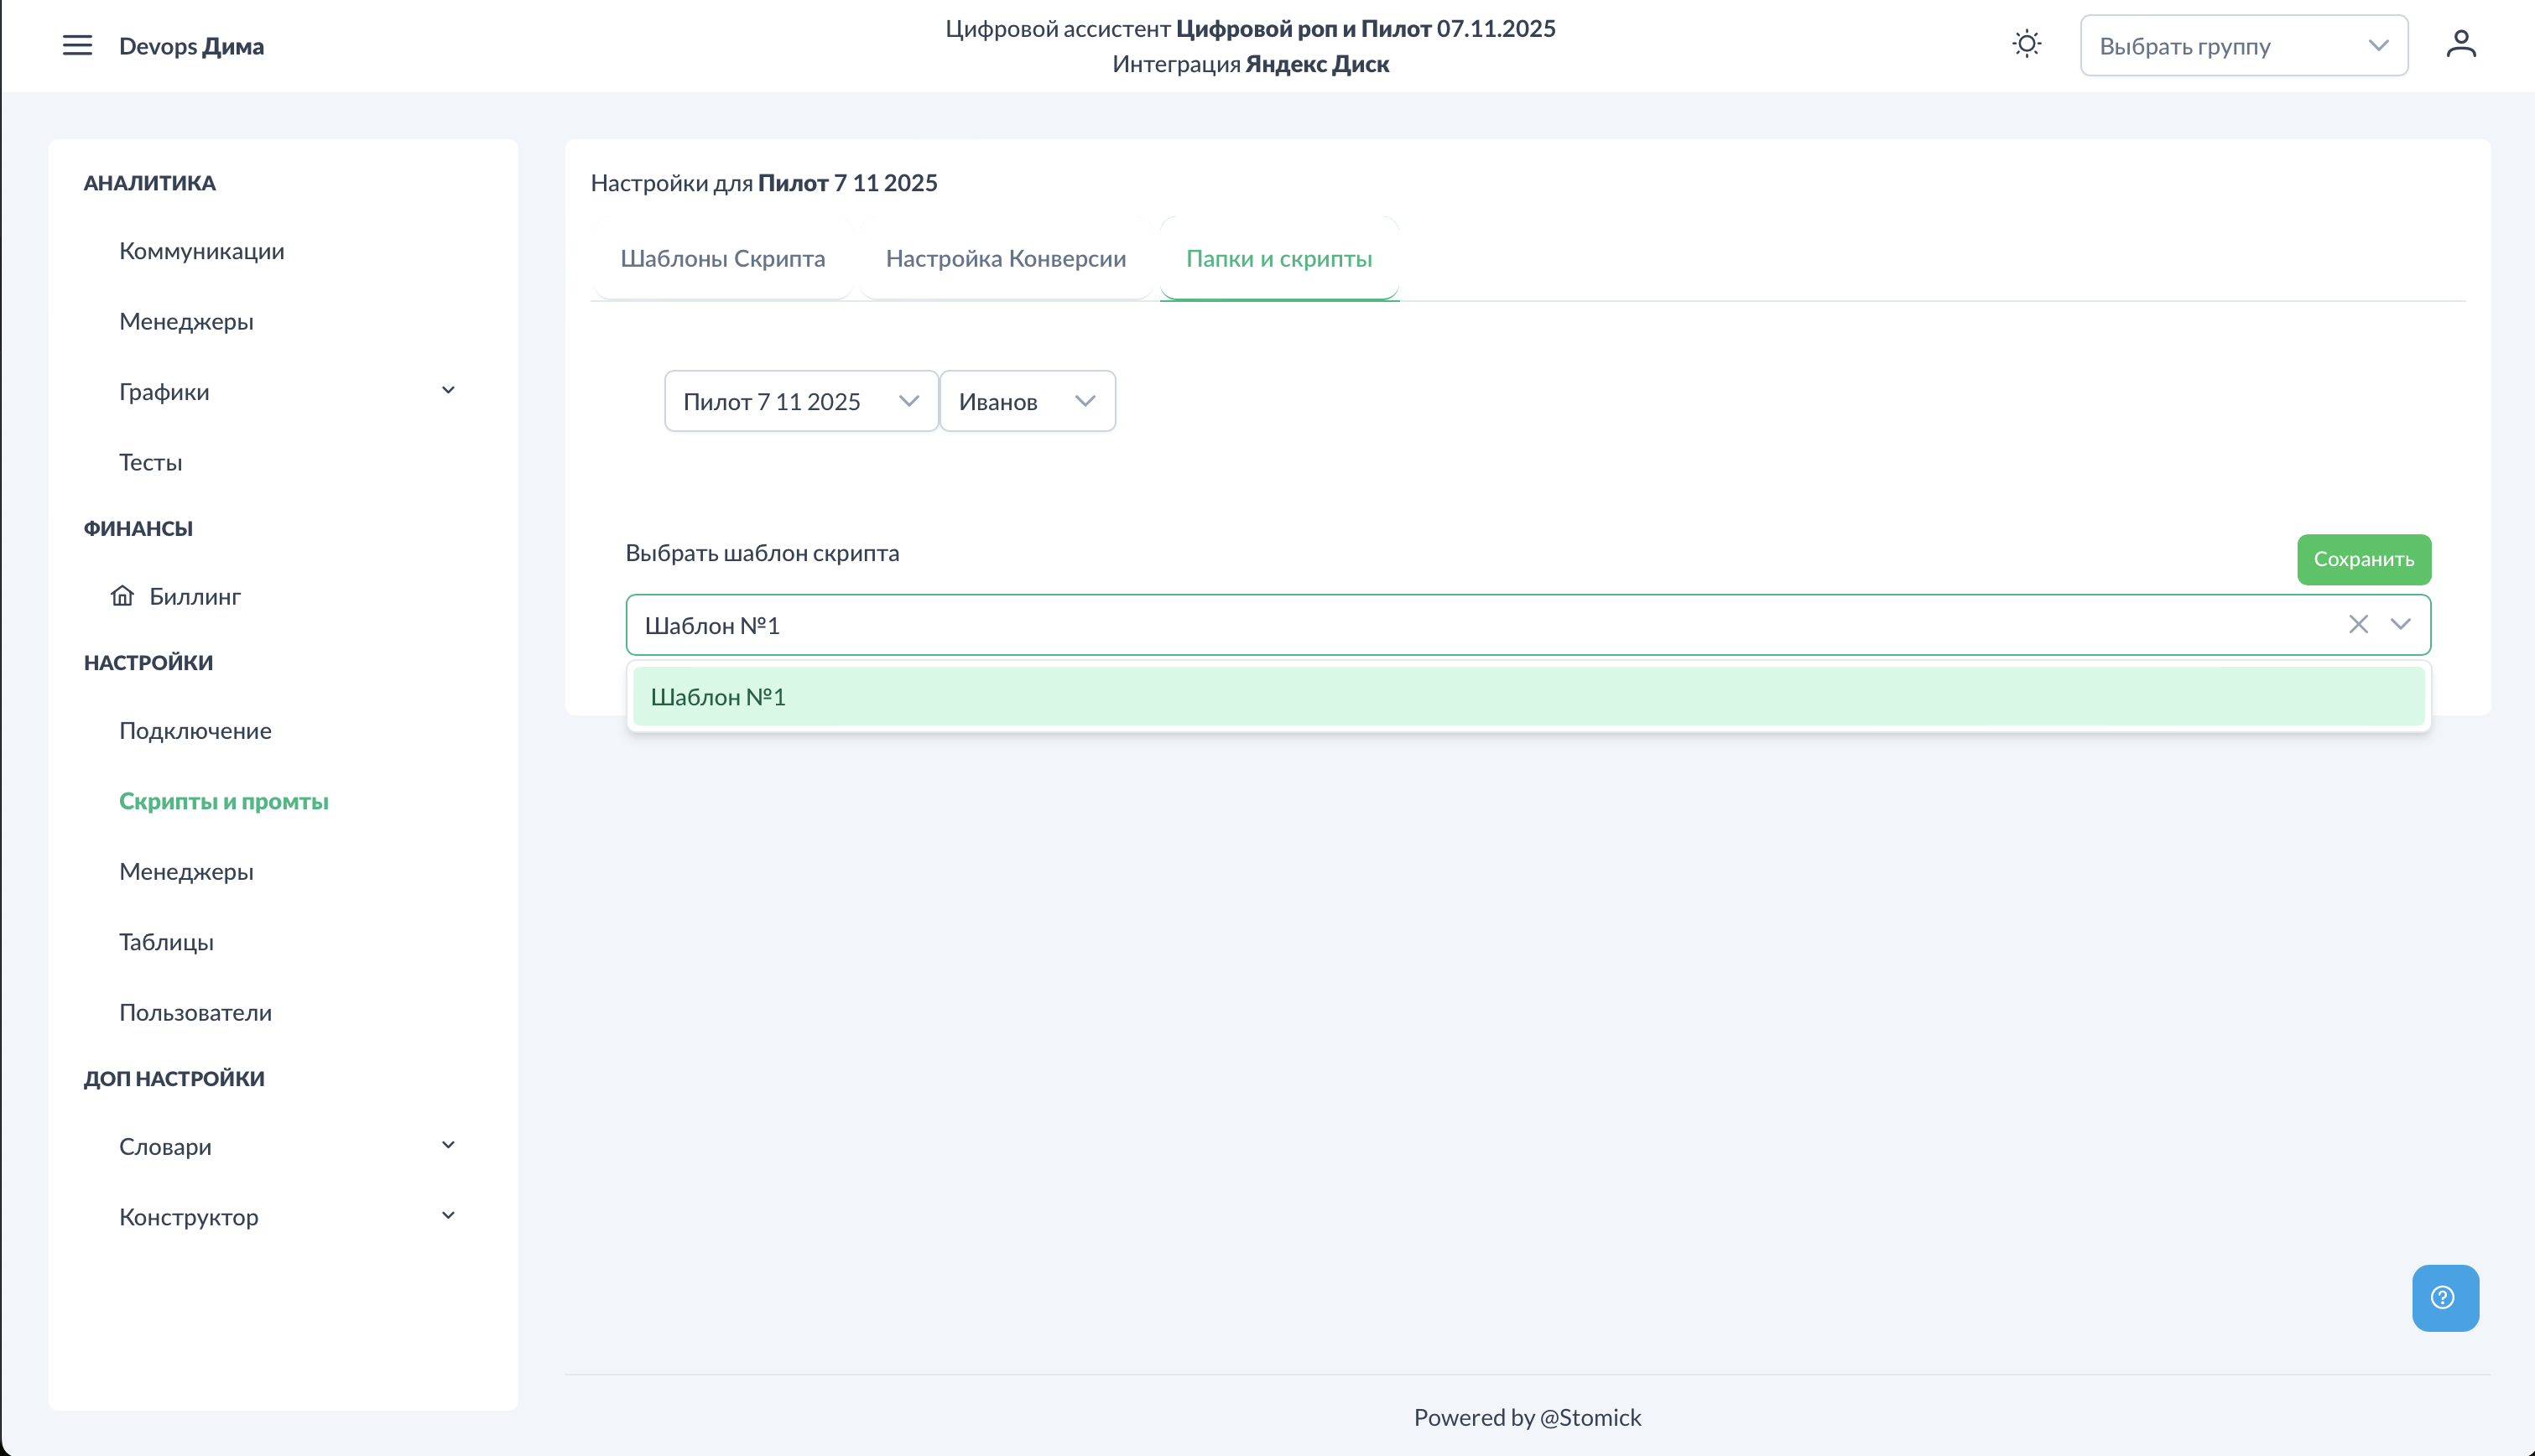Open the hamburger menu icon
Screen dimensions: 2535x1456
[x=77, y=45]
